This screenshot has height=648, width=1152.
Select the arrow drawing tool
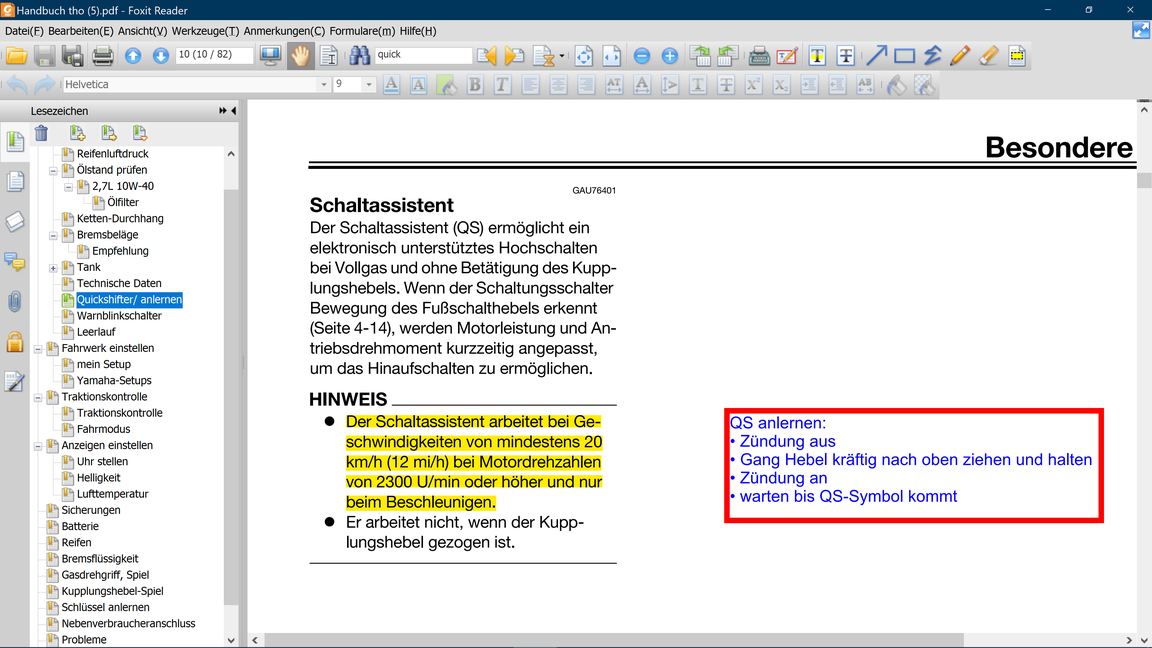(x=876, y=56)
